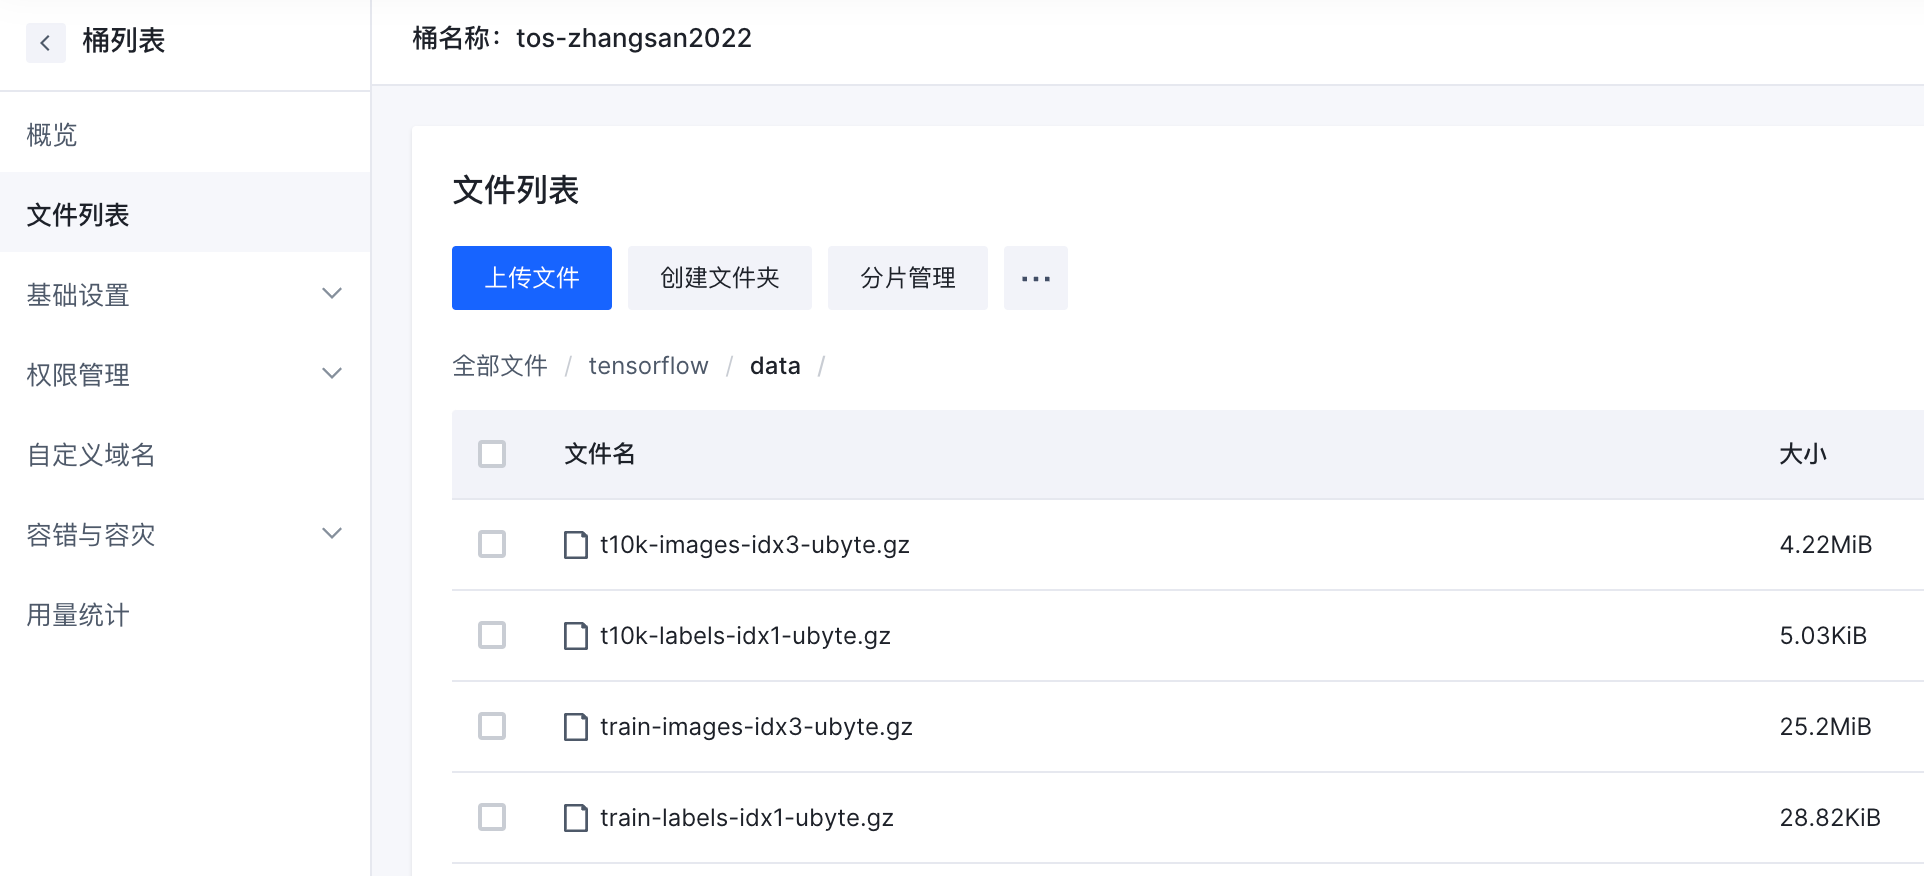
Task: Expand the 权限管理 menu chevron
Action: click(x=332, y=374)
